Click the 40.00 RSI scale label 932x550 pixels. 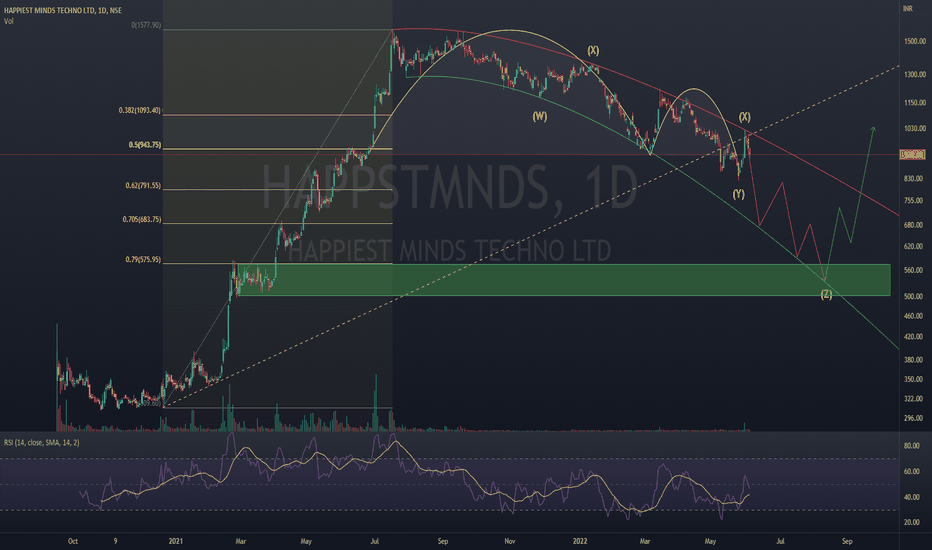pyautogui.click(x=912, y=497)
